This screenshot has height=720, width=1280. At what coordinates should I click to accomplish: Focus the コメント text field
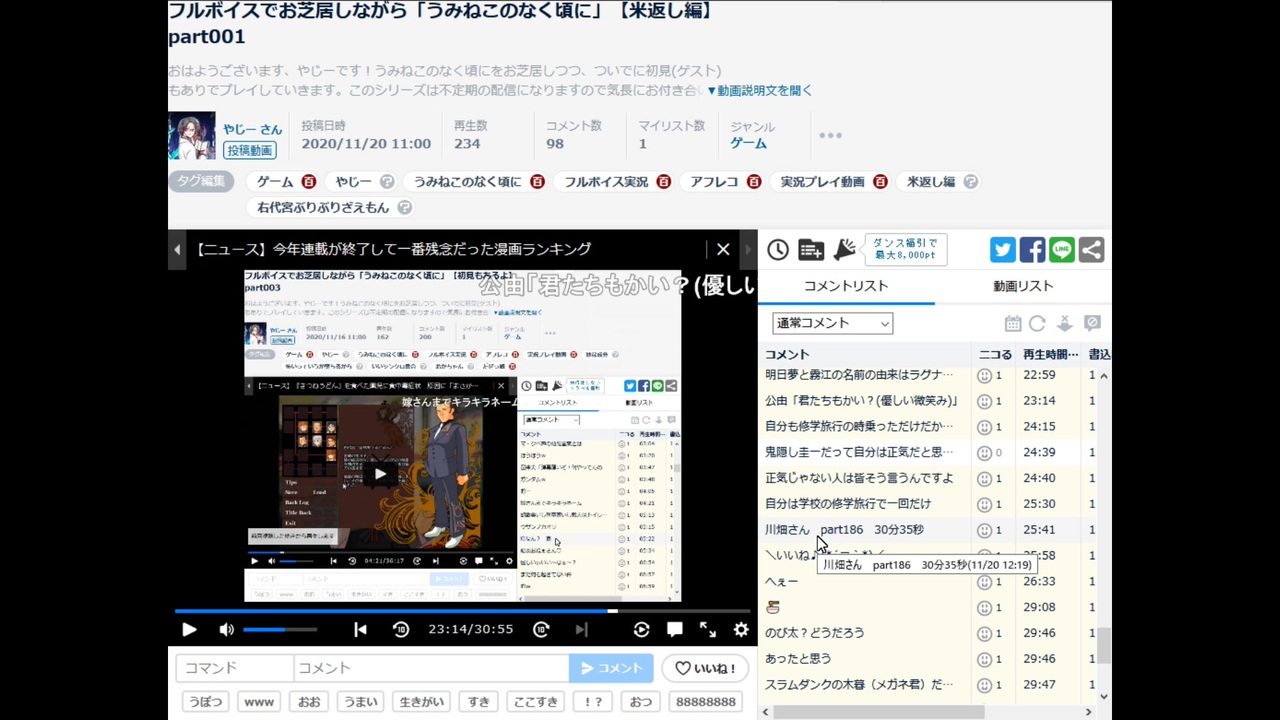pyautogui.click(x=431, y=668)
